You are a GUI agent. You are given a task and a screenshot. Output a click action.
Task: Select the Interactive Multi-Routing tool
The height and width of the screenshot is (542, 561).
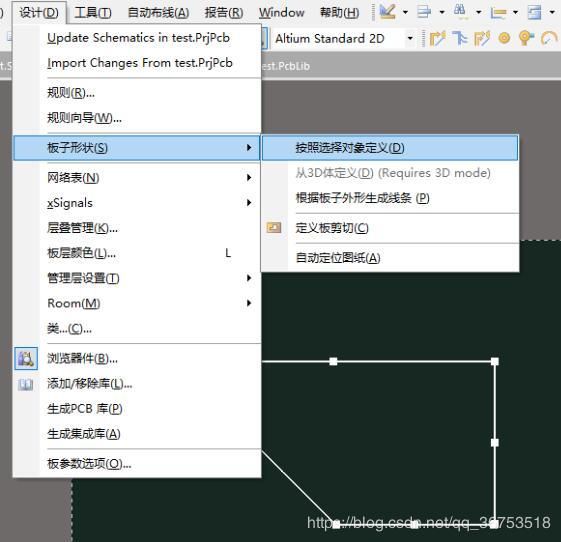pyautogui.click(x=460, y=38)
